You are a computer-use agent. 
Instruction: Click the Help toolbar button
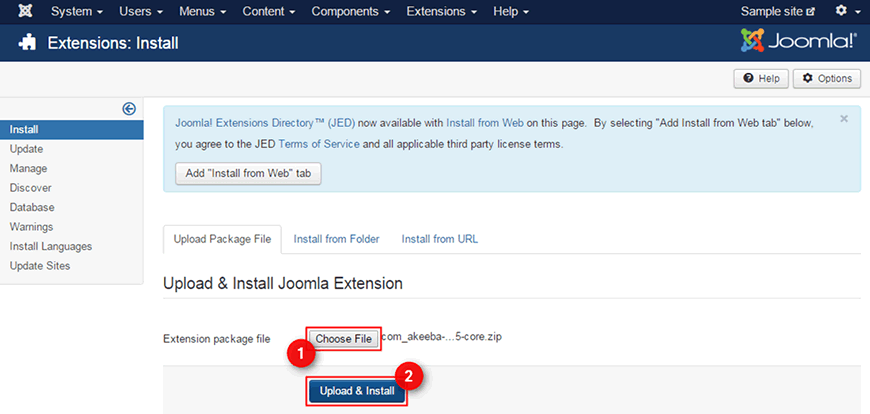point(761,79)
